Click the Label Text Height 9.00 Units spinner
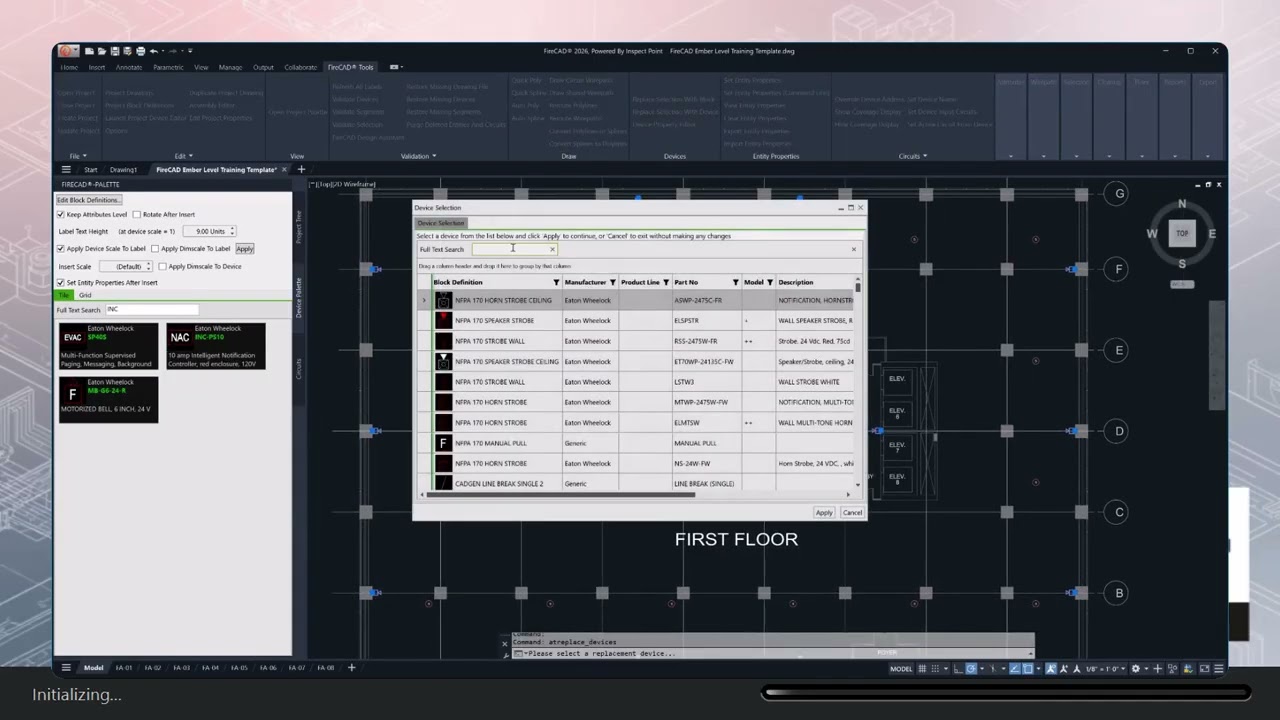Screen dimensions: 1280x720 click(209, 231)
